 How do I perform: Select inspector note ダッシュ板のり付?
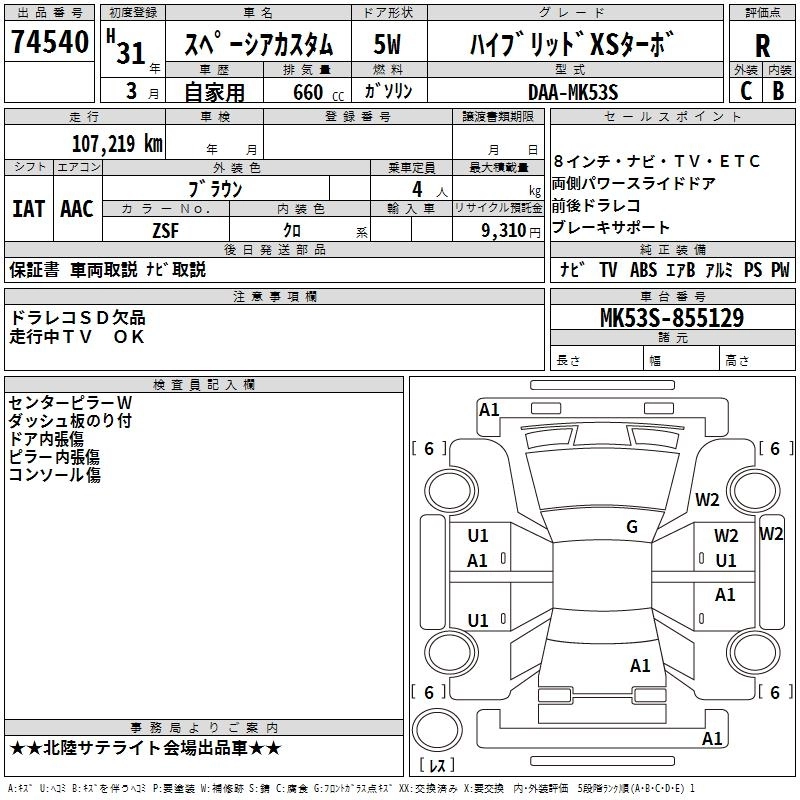(x=70, y=420)
